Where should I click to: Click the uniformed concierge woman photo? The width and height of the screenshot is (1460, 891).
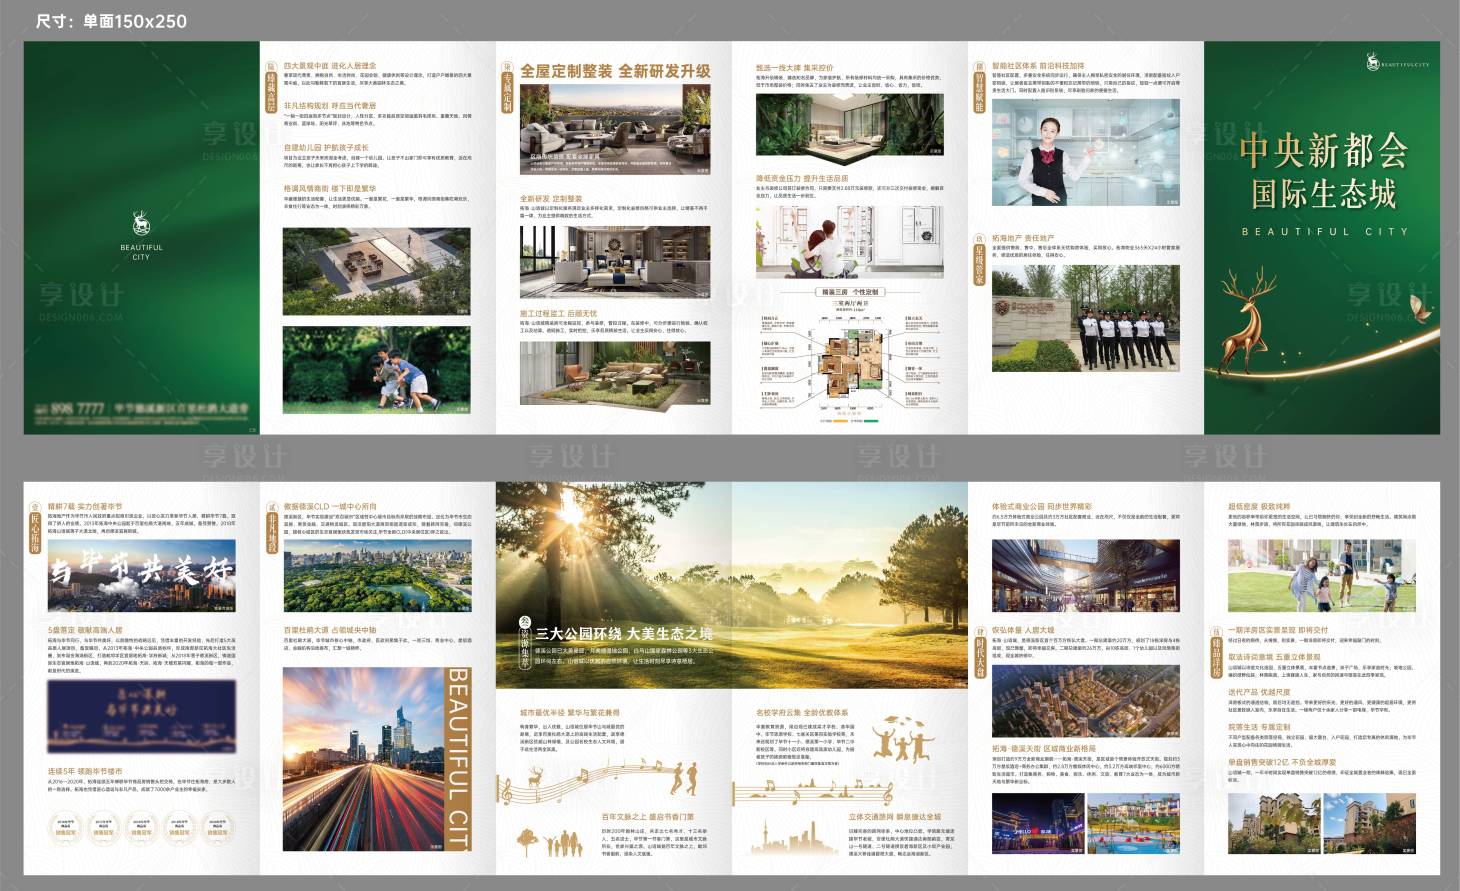tap(1085, 152)
